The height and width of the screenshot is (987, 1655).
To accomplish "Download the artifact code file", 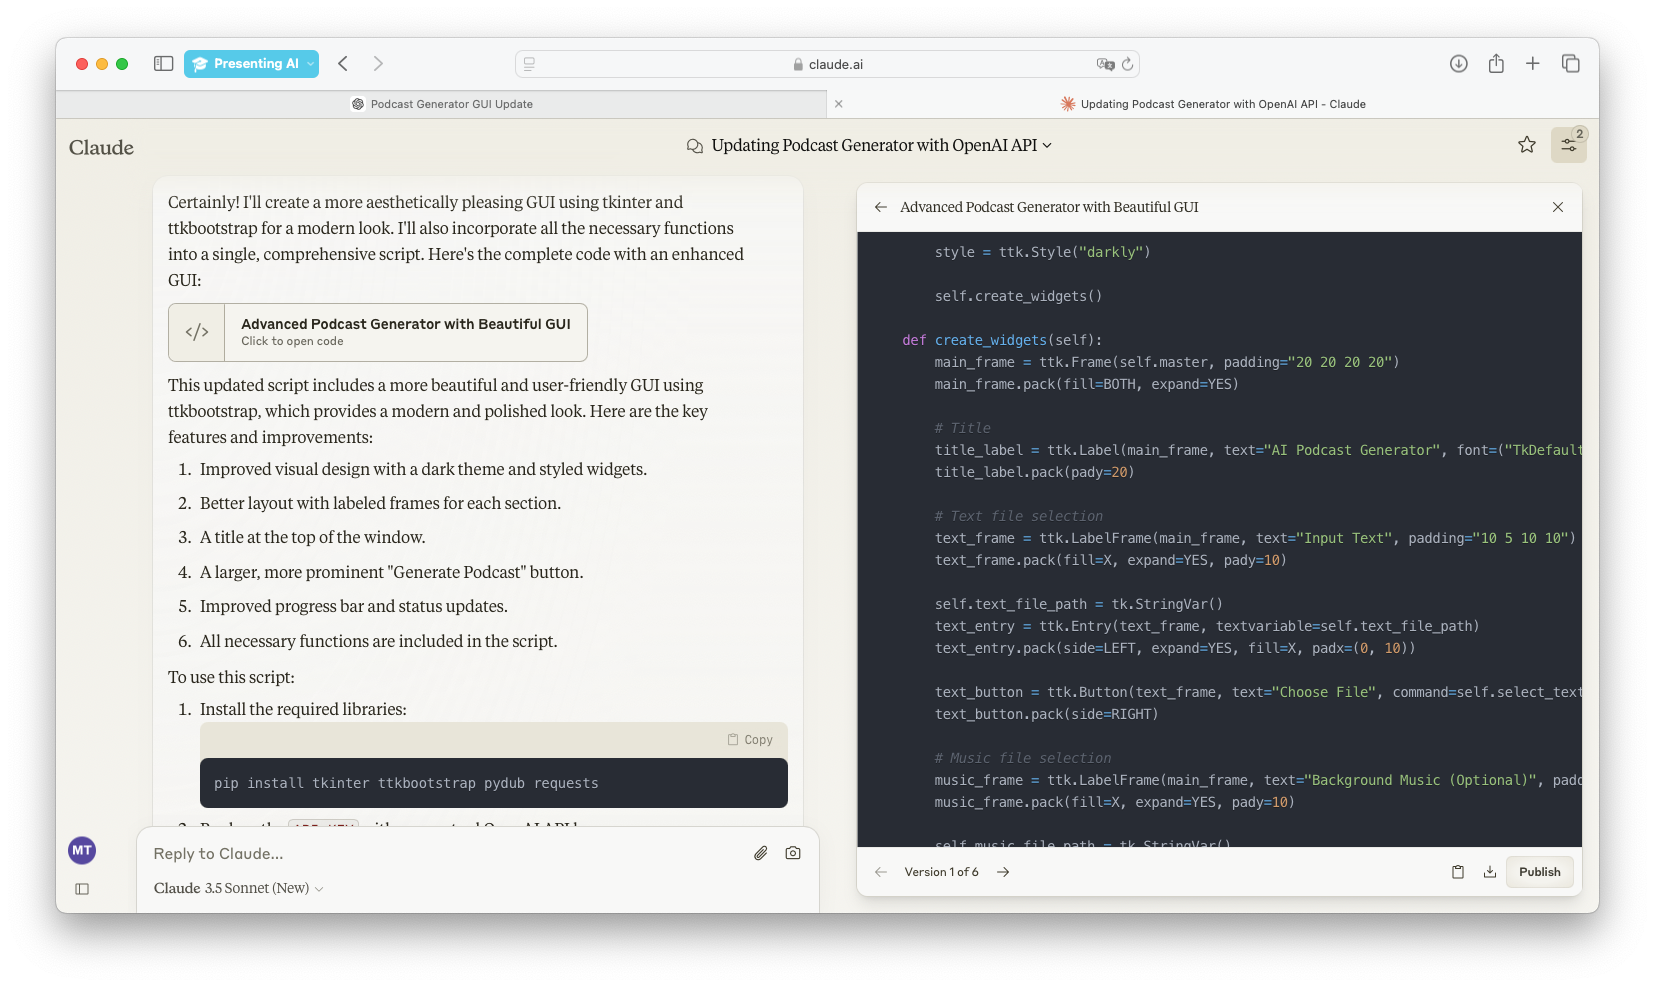I will coord(1490,872).
